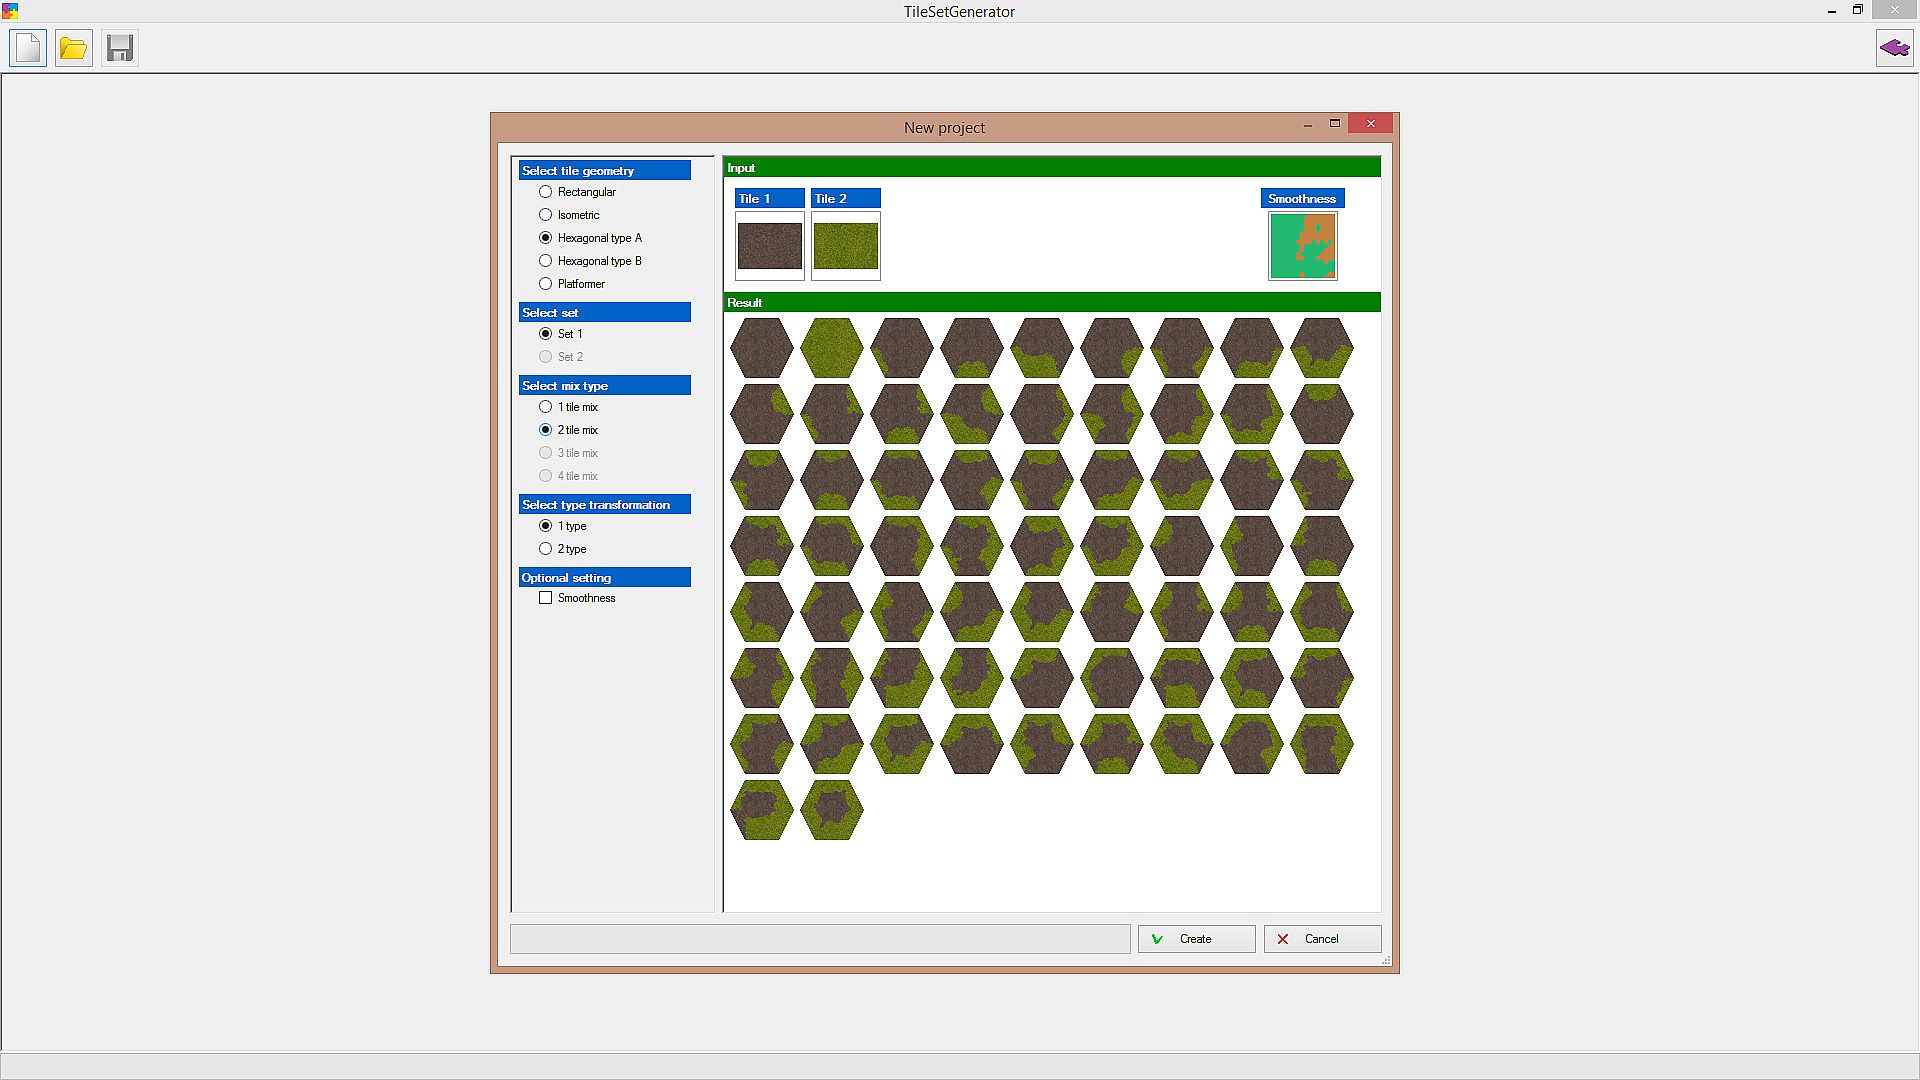This screenshot has width=1920, height=1080.
Task: Click the Save floppy disk icon
Action: click(x=119, y=48)
